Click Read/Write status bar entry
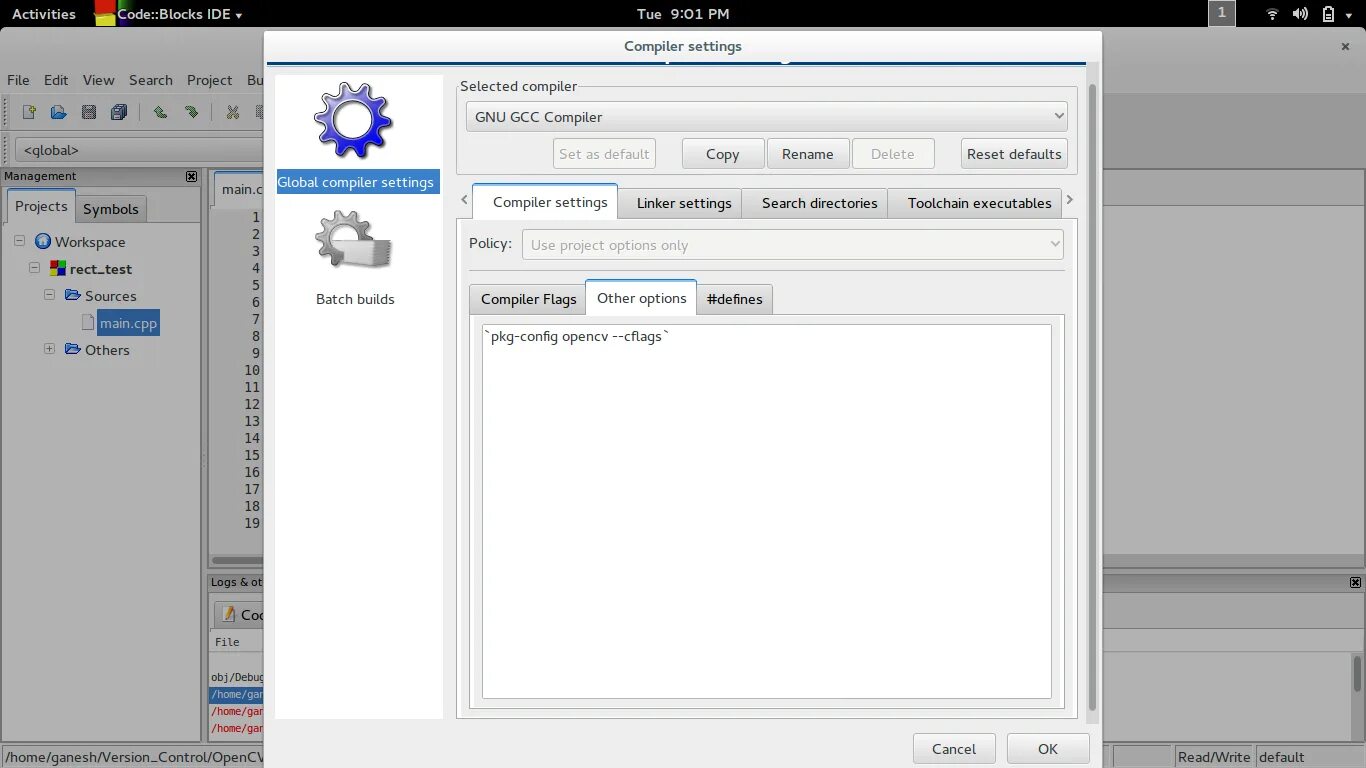1366x768 pixels. point(1213,757)
